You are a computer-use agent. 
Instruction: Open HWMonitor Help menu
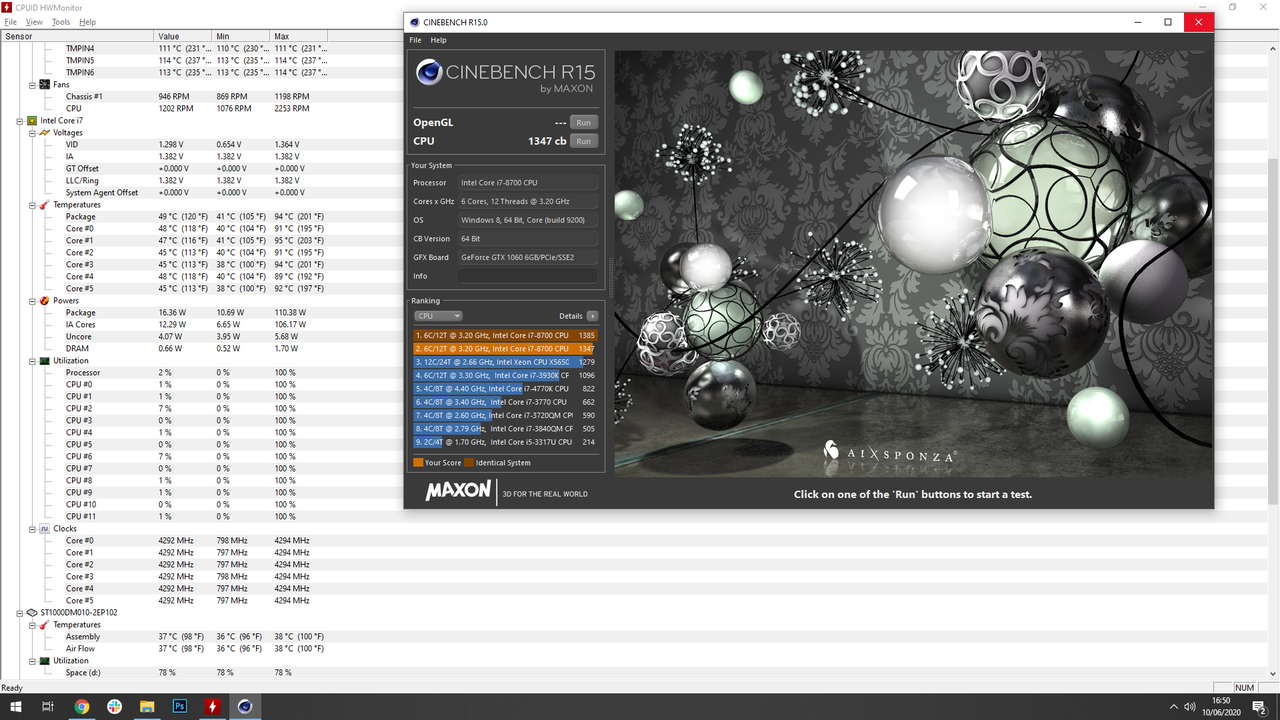click(x=87, y=22)
